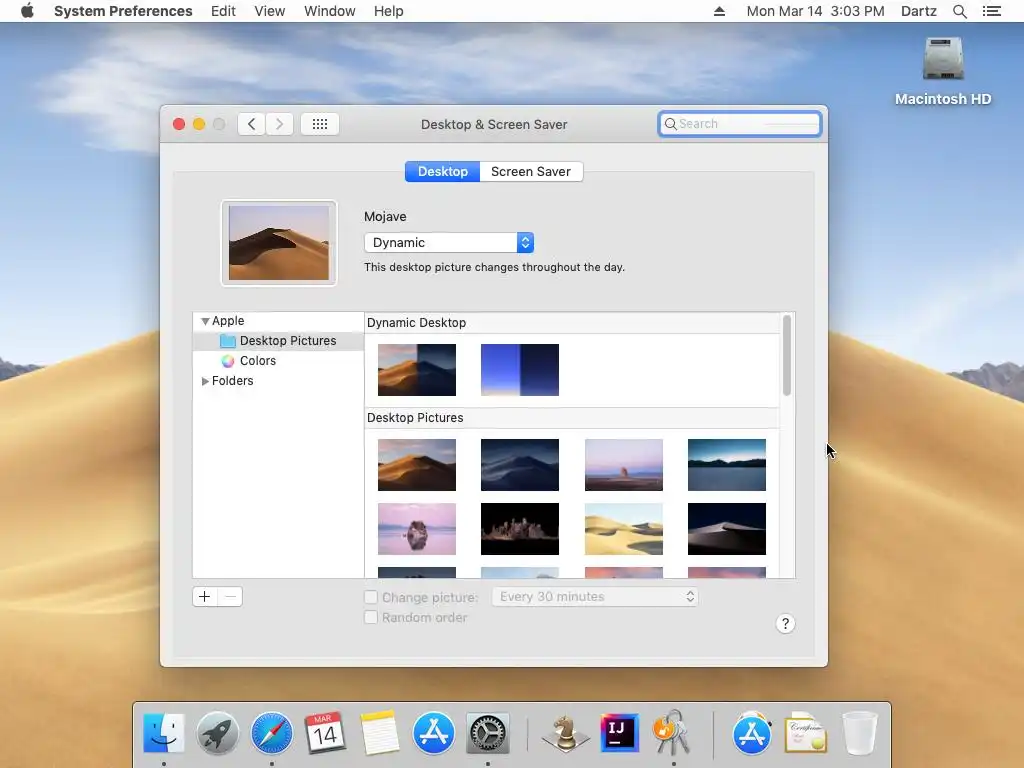Screen dimensions: 1024x768
Task: Open App Store left of System Preferences
Action: pyautogui.click(x=433, y=733)
